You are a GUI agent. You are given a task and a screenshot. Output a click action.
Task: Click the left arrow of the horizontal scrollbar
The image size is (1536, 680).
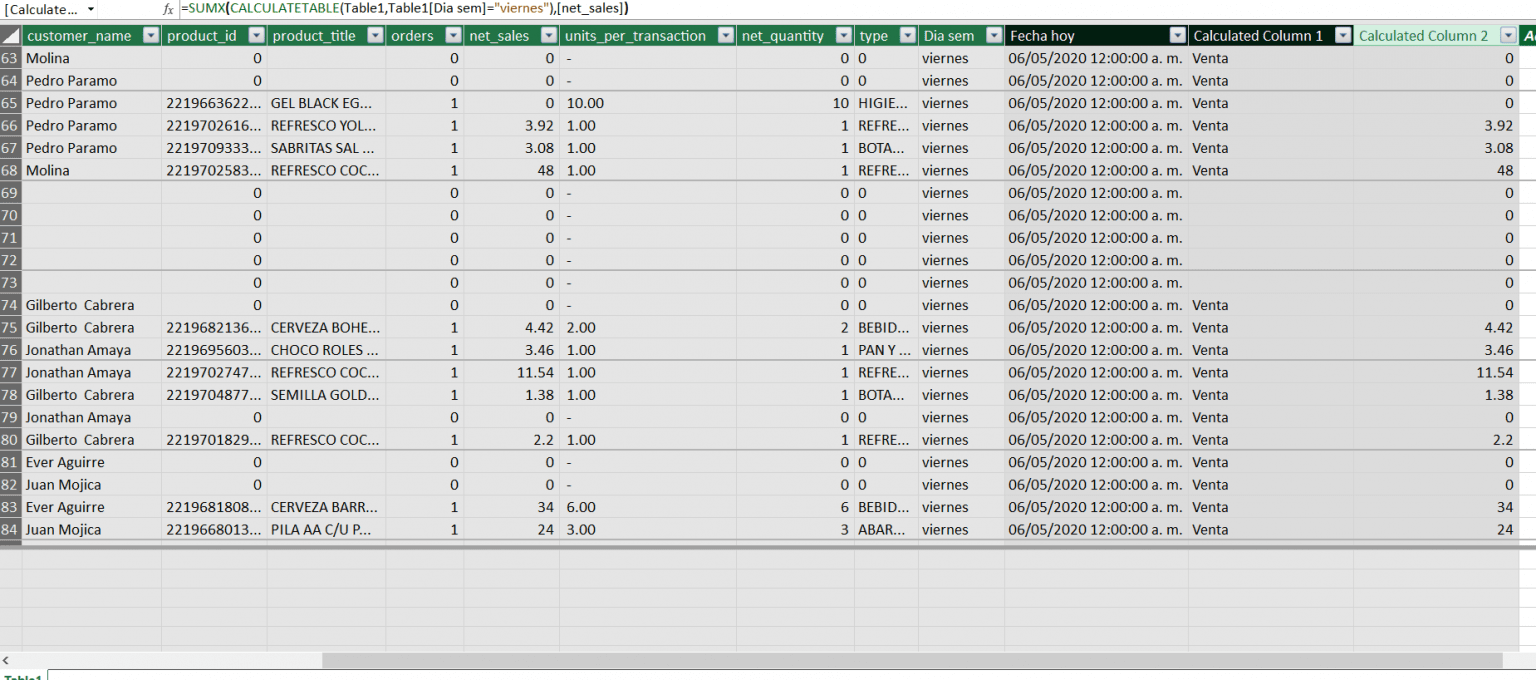[x=7, y=660]
